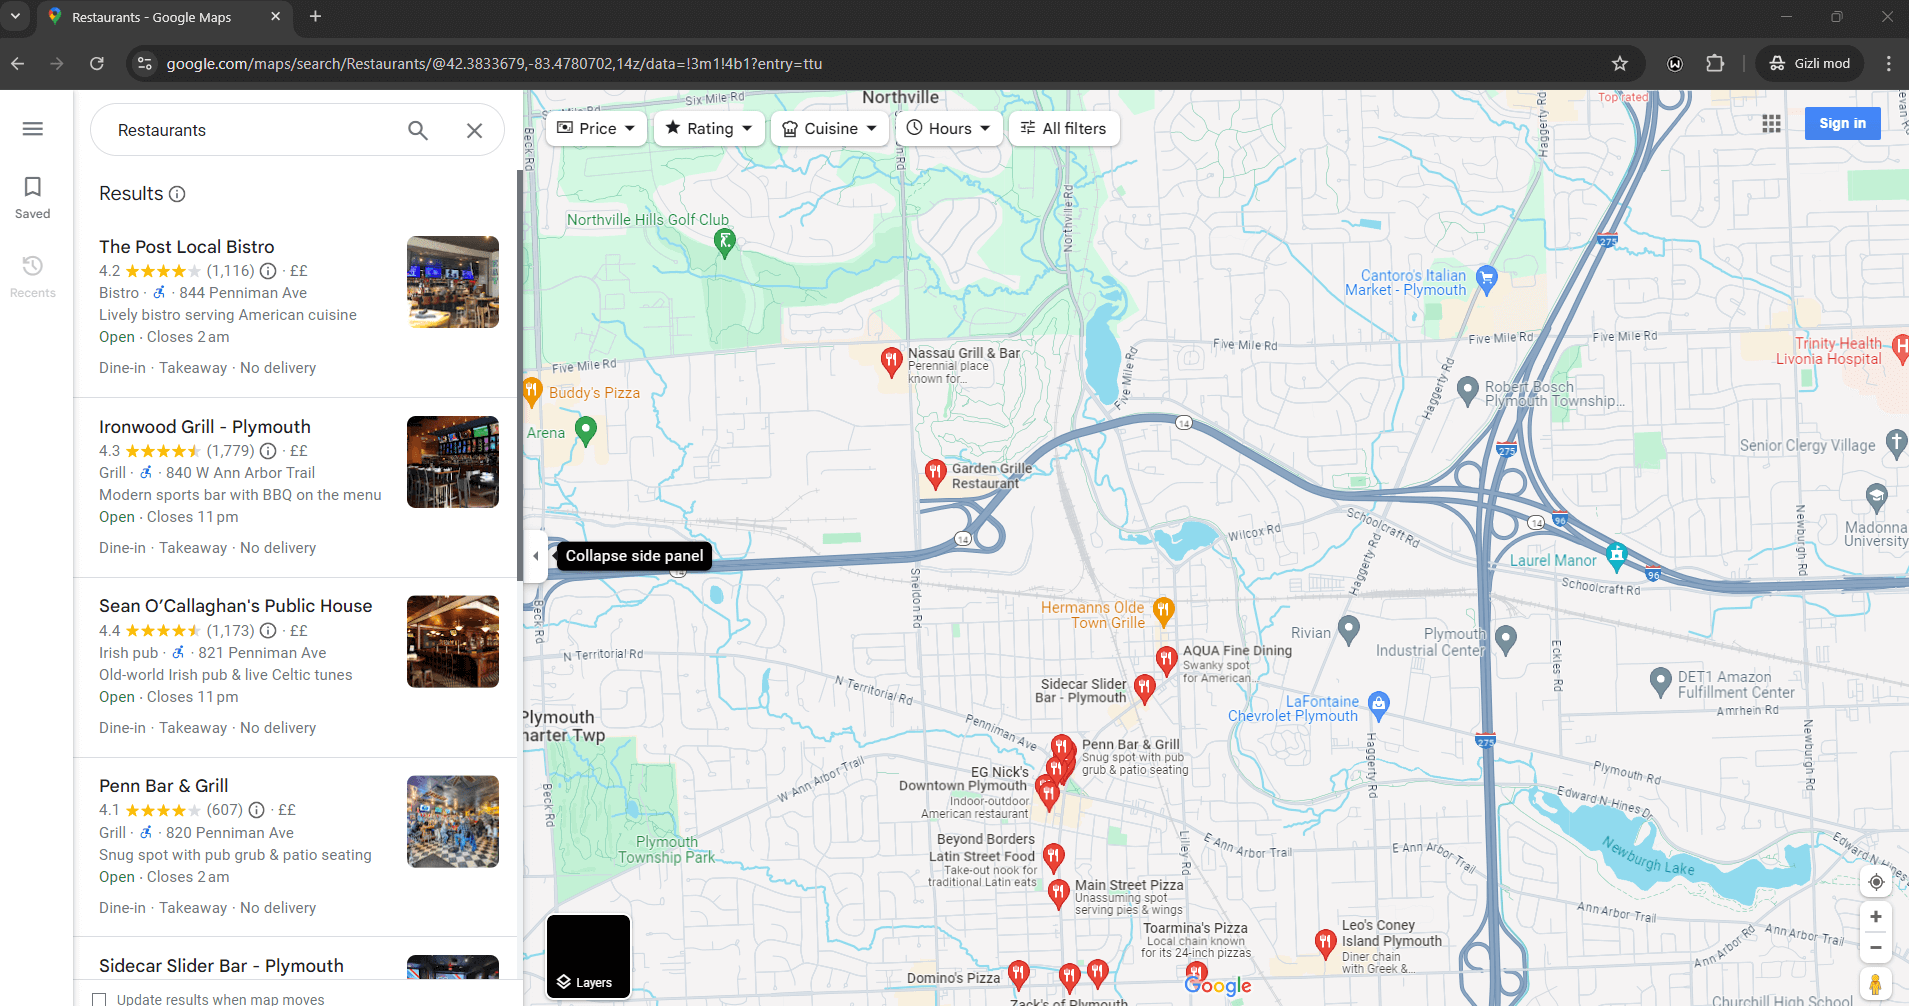Select the Beyond Borders Latin Street Food pin
Screen dimensions: 1909x1006
(1054, 857)
